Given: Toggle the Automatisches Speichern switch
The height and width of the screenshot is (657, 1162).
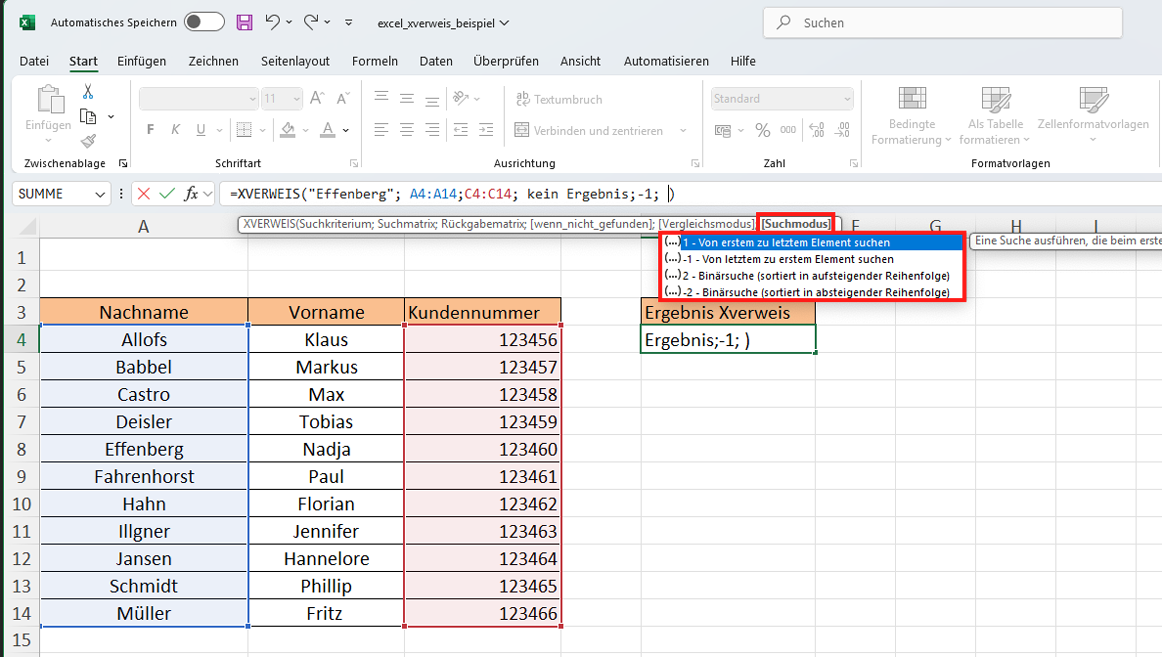Looking at the screenshot, I should point(205,22).
